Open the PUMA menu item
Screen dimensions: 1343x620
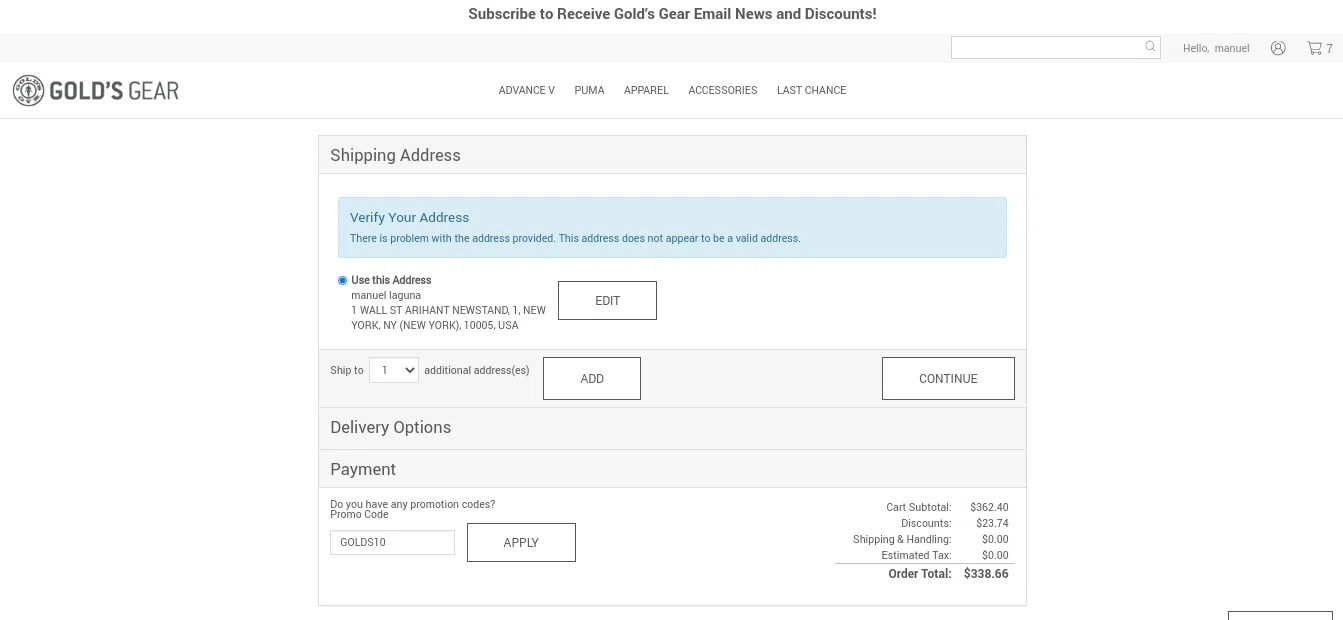[x=589, y=90]
